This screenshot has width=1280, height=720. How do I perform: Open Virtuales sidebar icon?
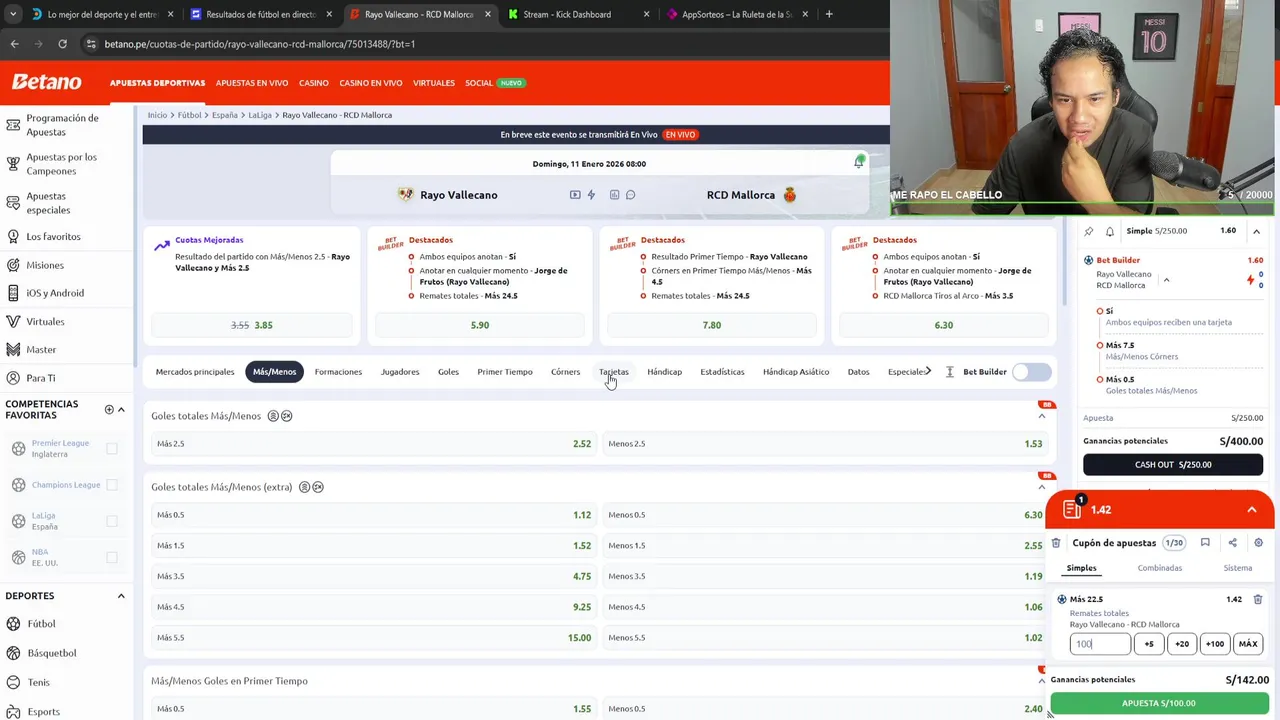(x=13, y=322)
